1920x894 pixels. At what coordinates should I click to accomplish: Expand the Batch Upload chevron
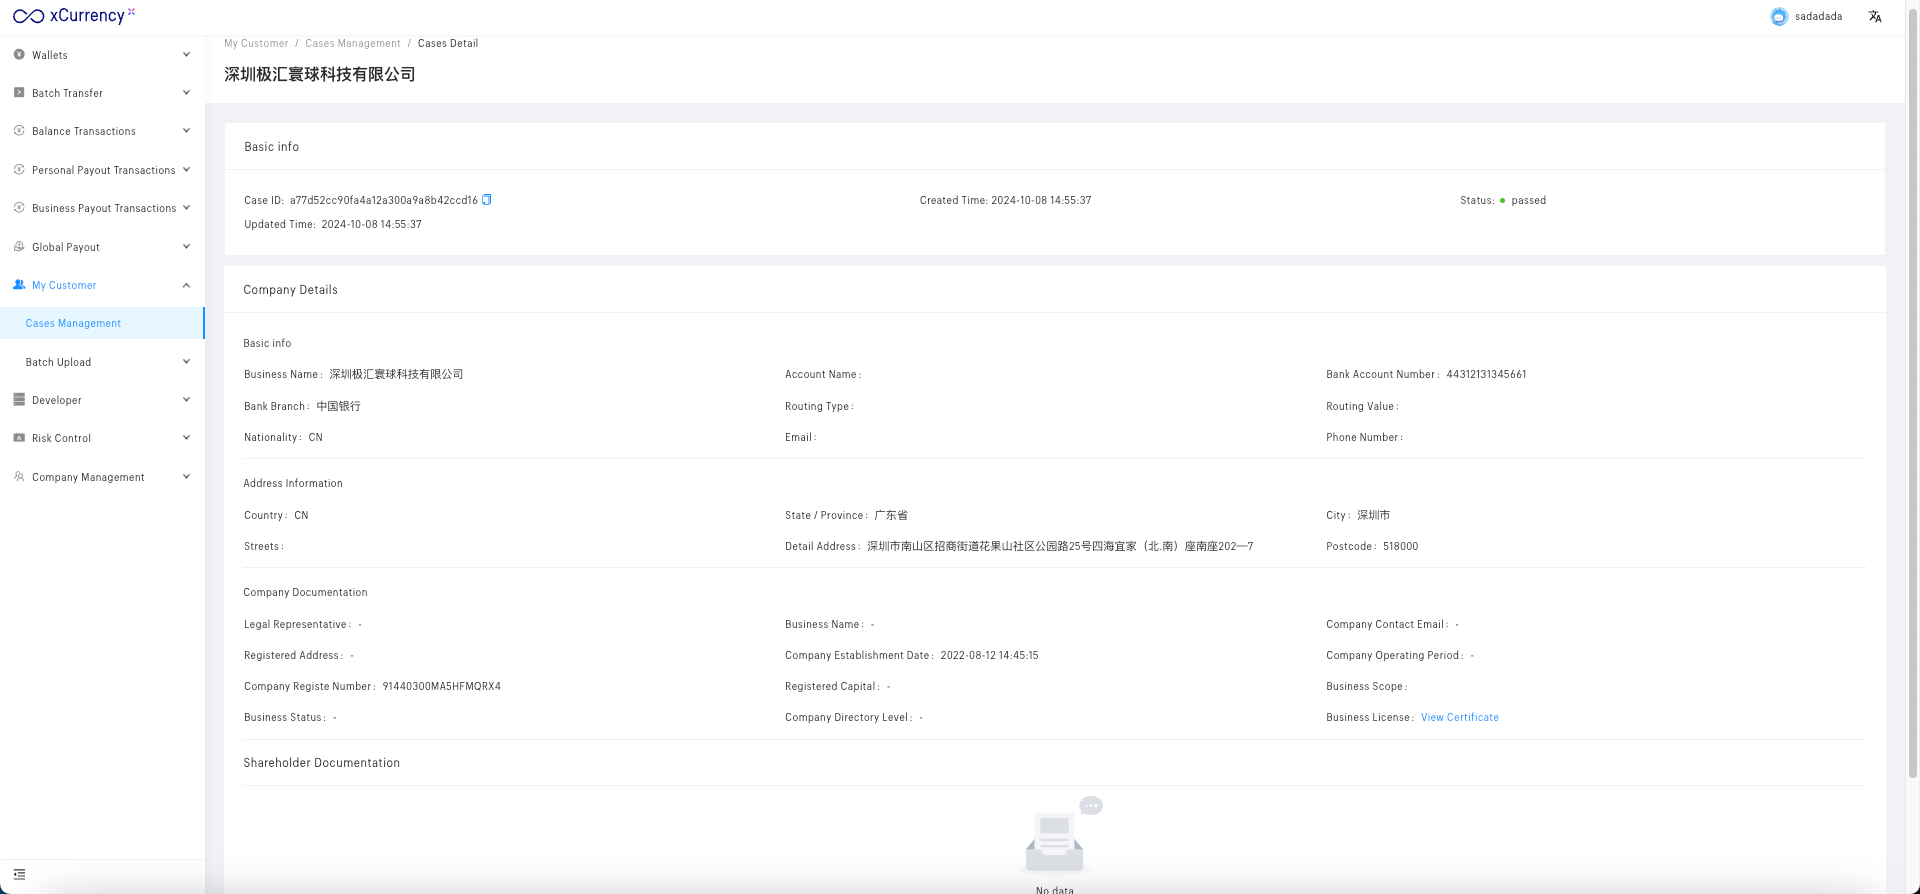click(x=186, y=362)
